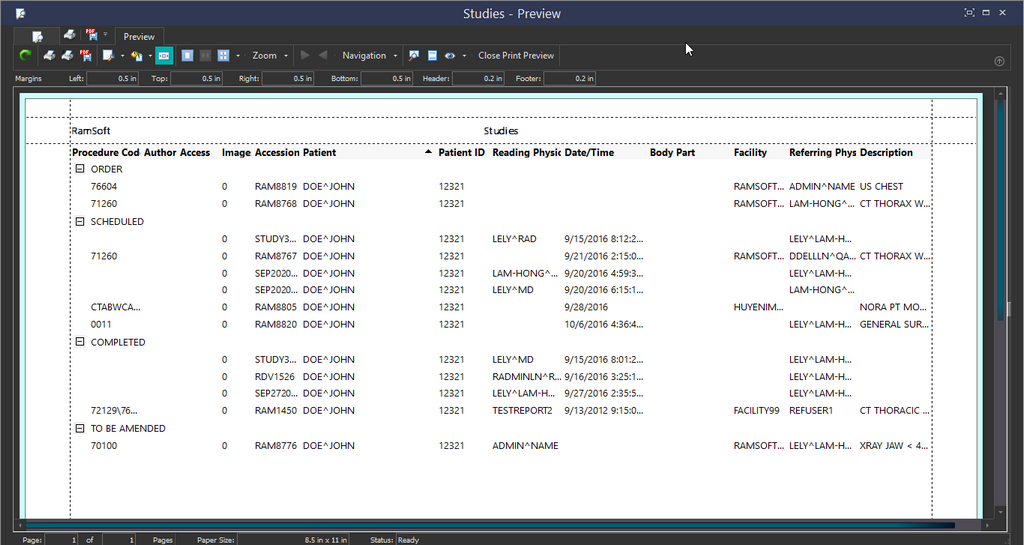The image size is (1024, 545).
Task: Click the green Refresh icon in toolbar
Action: coord(25,56)
